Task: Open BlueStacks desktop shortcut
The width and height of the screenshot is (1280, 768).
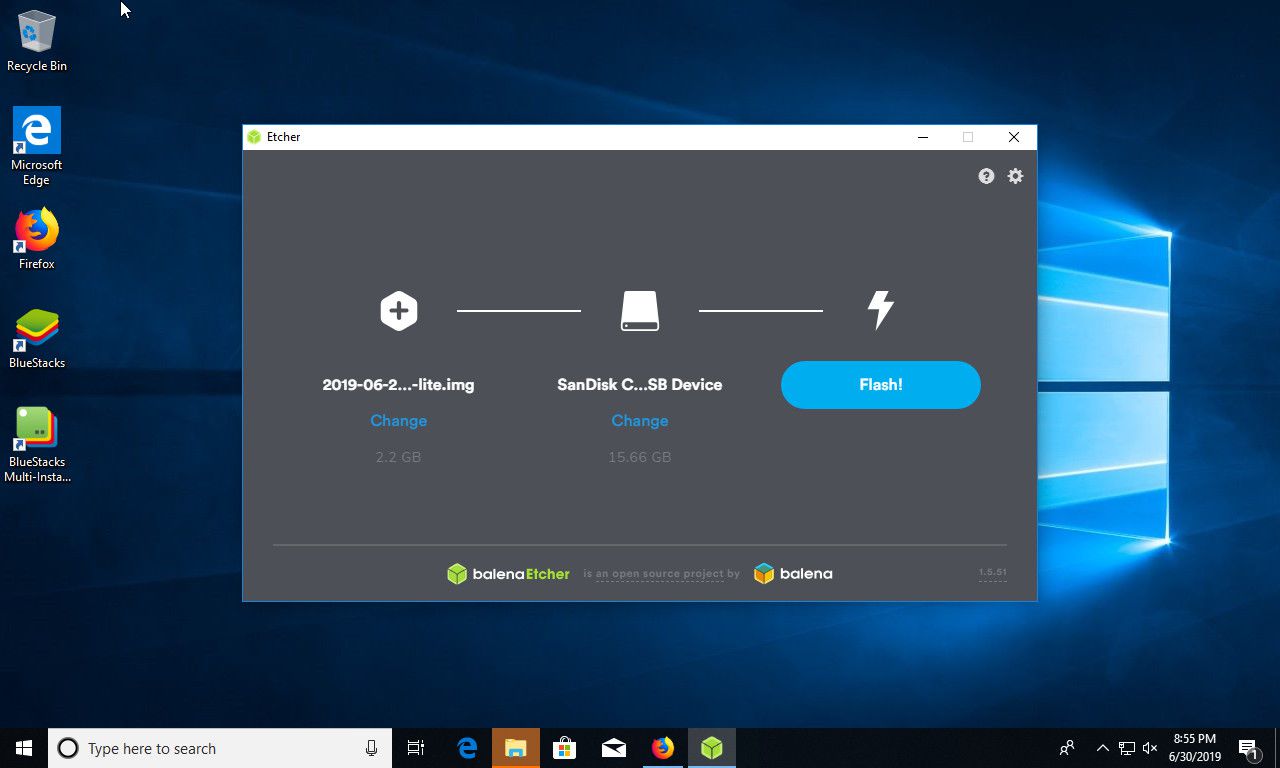Action: [37, 338]
